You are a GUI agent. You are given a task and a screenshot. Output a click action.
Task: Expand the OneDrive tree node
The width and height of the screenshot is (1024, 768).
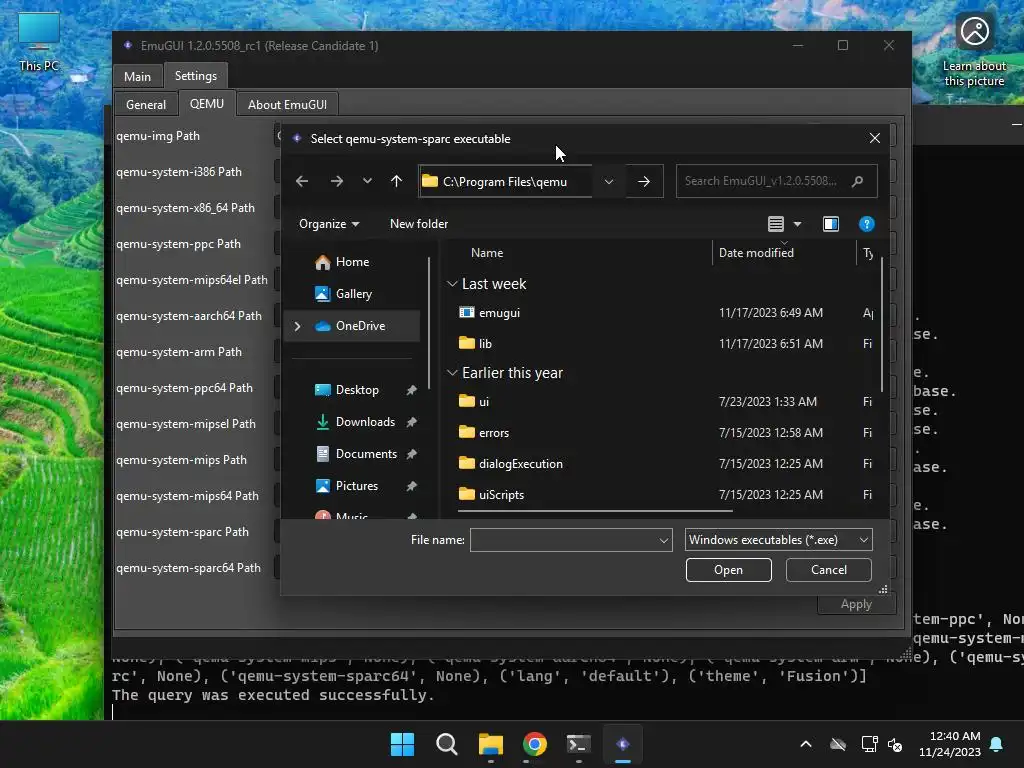pyautogui.click(x=298, y=326)
